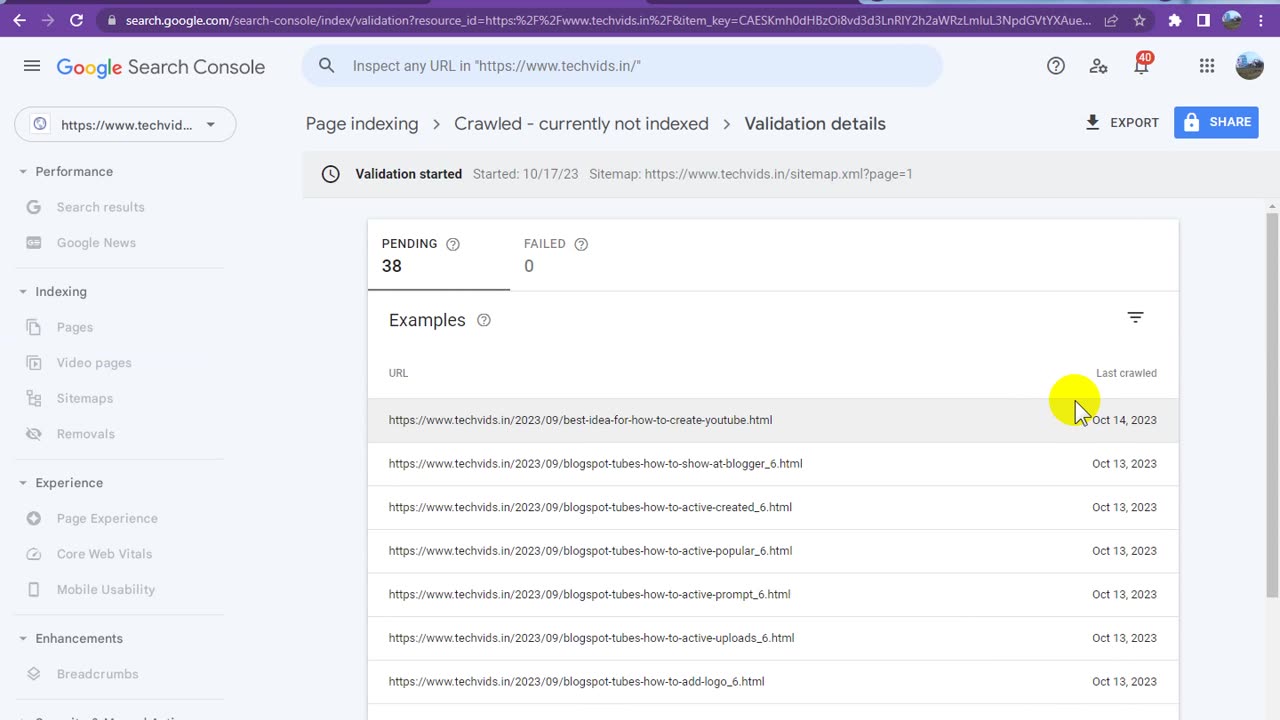Select the how-to-add-logo_6 URL row
This screenshot has width=1280, height=720.
pos(773,682)
